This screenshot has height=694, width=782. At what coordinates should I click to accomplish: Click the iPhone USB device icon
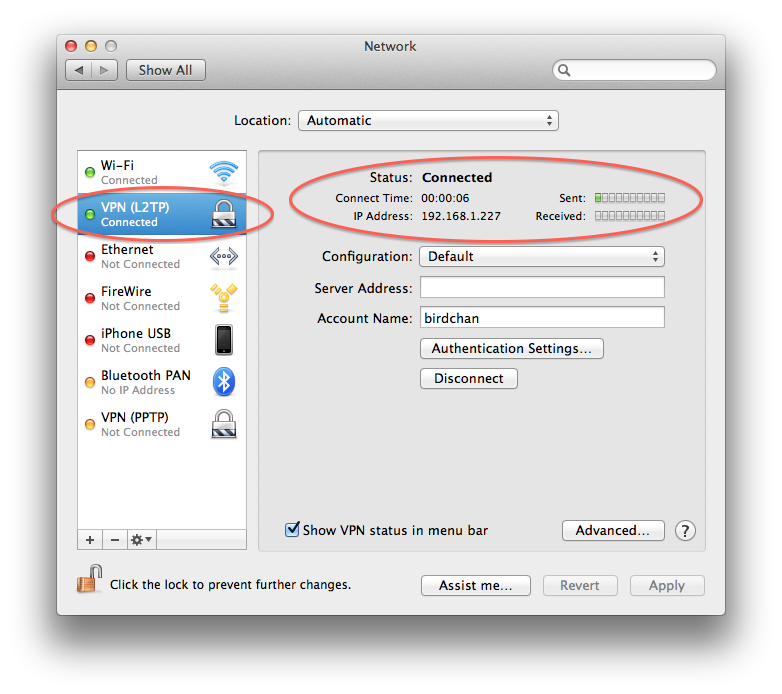pos(224,340)
